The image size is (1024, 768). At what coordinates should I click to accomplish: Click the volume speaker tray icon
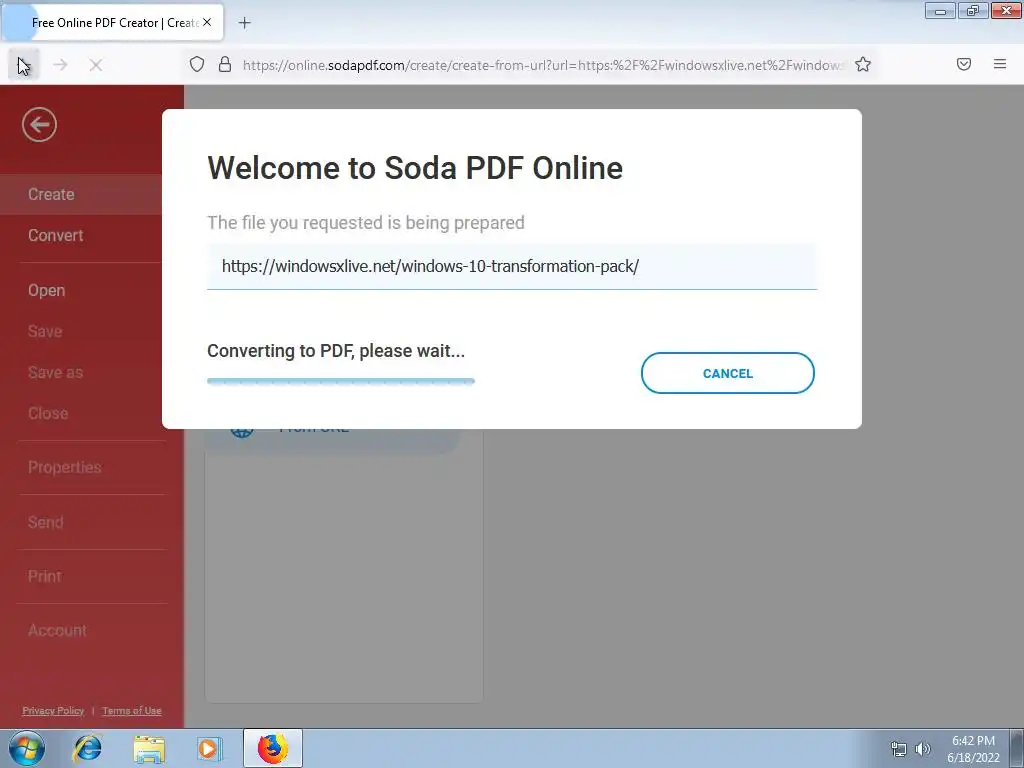pos(923,749)
